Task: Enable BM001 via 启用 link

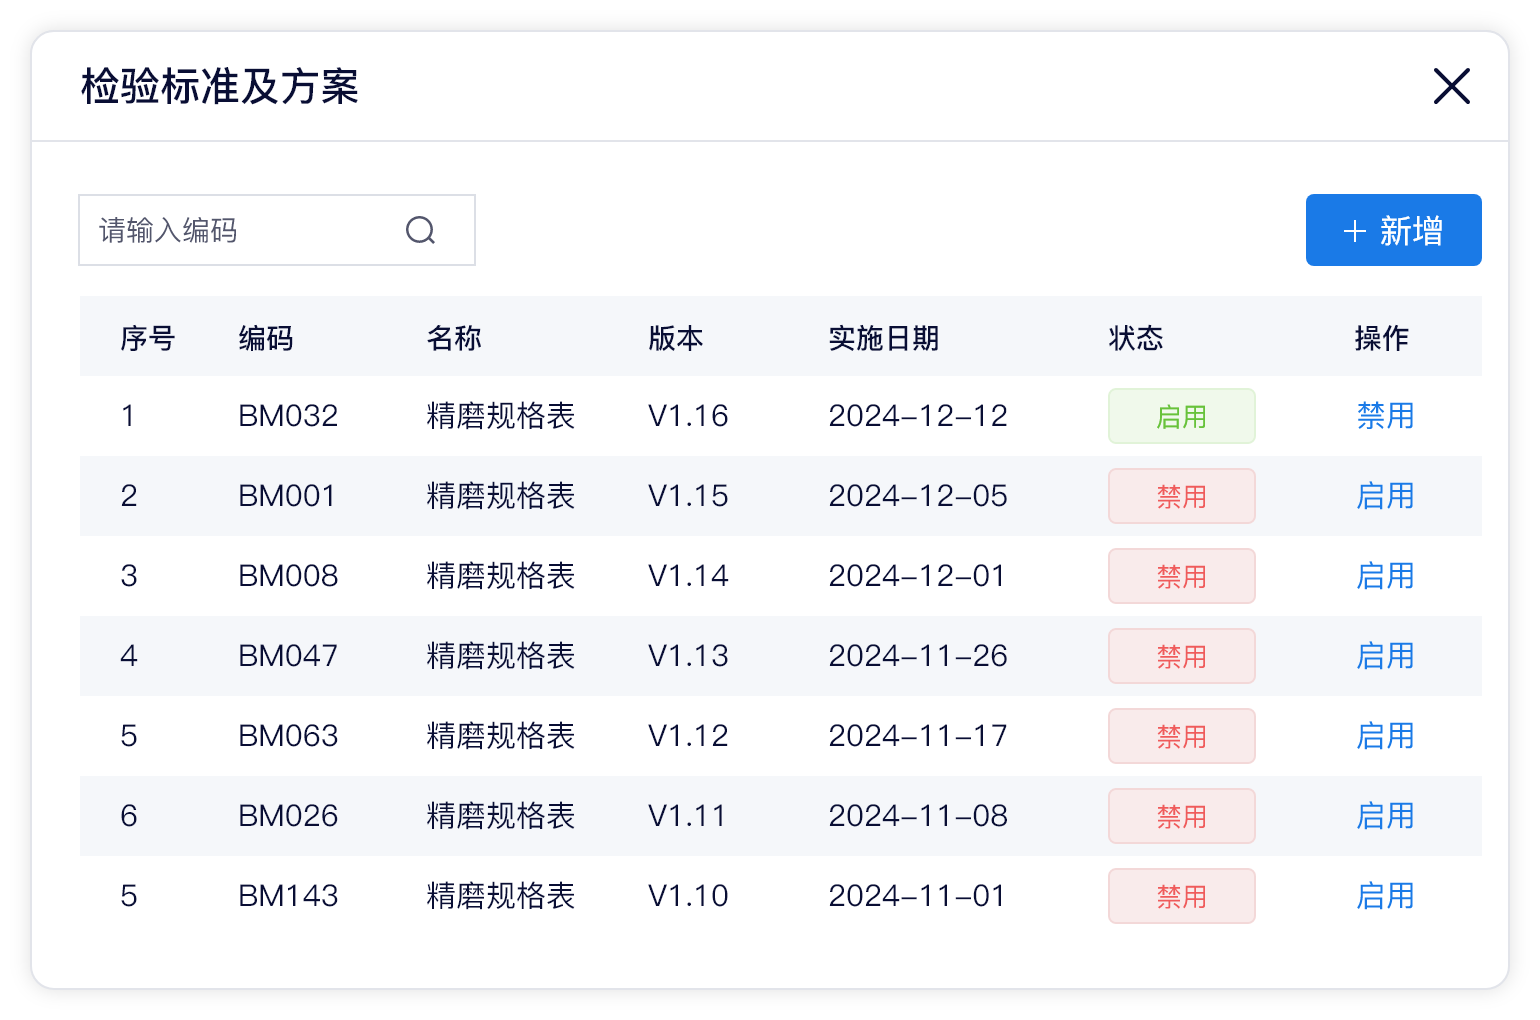Action: point(1385,496)
